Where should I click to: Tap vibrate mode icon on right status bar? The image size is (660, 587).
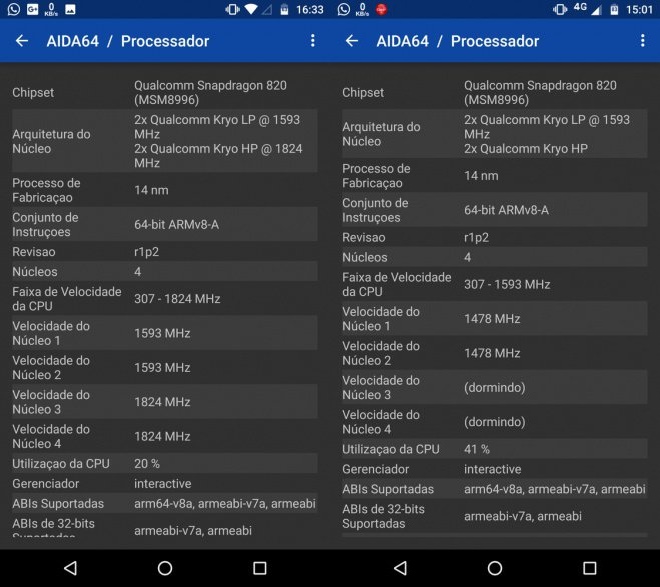560,9
